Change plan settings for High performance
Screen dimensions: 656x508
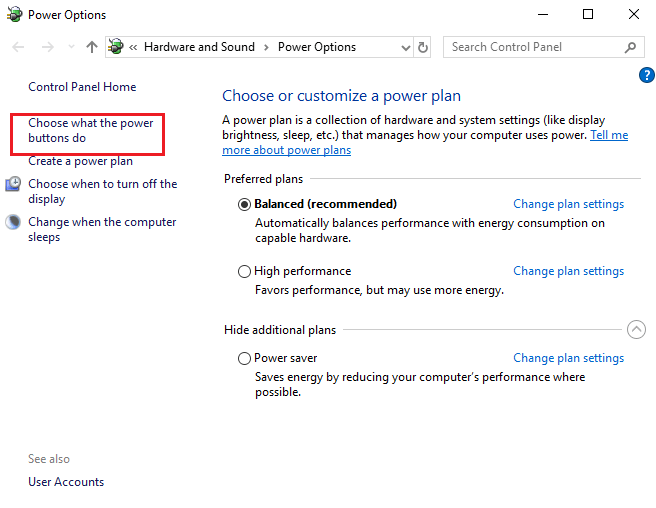[568, 271]
